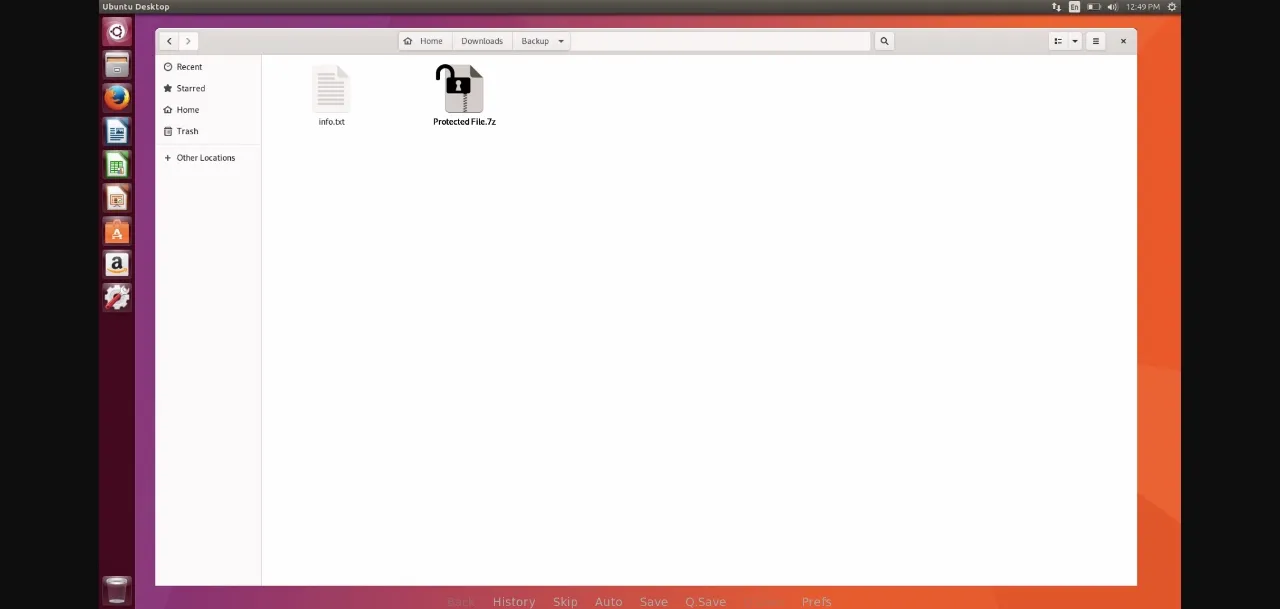The height and width of the screenshot is (609, 1280).
Task: Switch to list view in Files
Action: click(x=1057, y=40)
